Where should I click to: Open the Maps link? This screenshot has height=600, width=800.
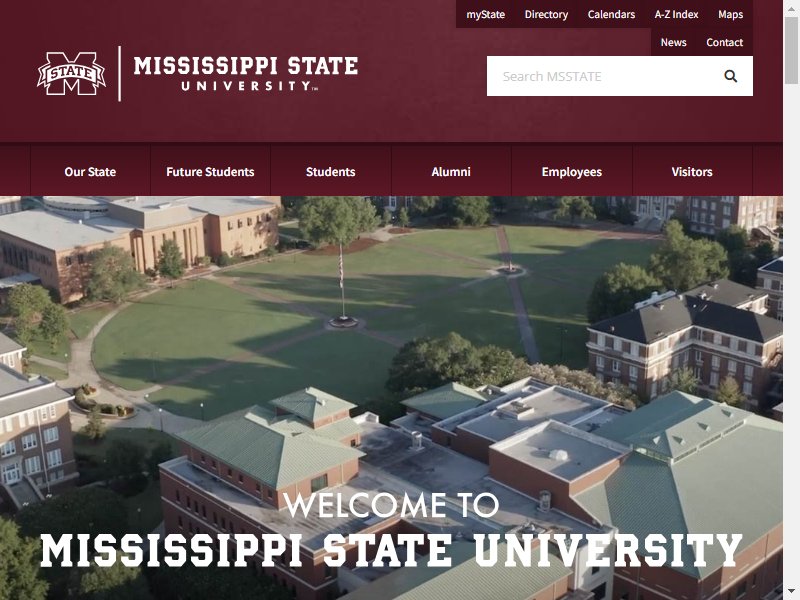(730, 14)
